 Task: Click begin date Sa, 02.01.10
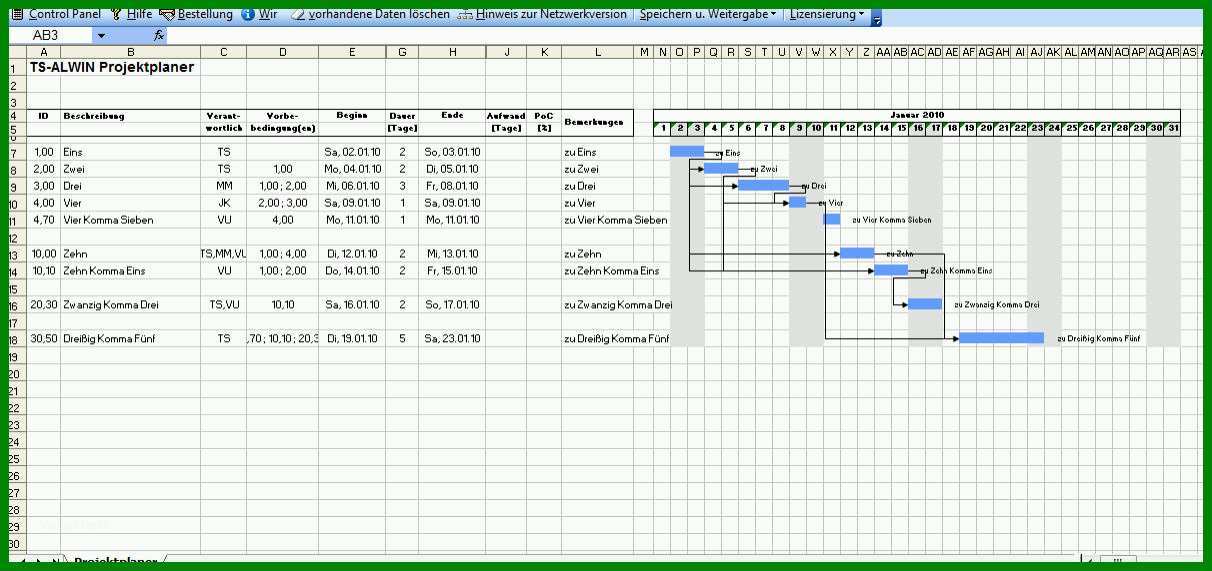coord(352,152)
